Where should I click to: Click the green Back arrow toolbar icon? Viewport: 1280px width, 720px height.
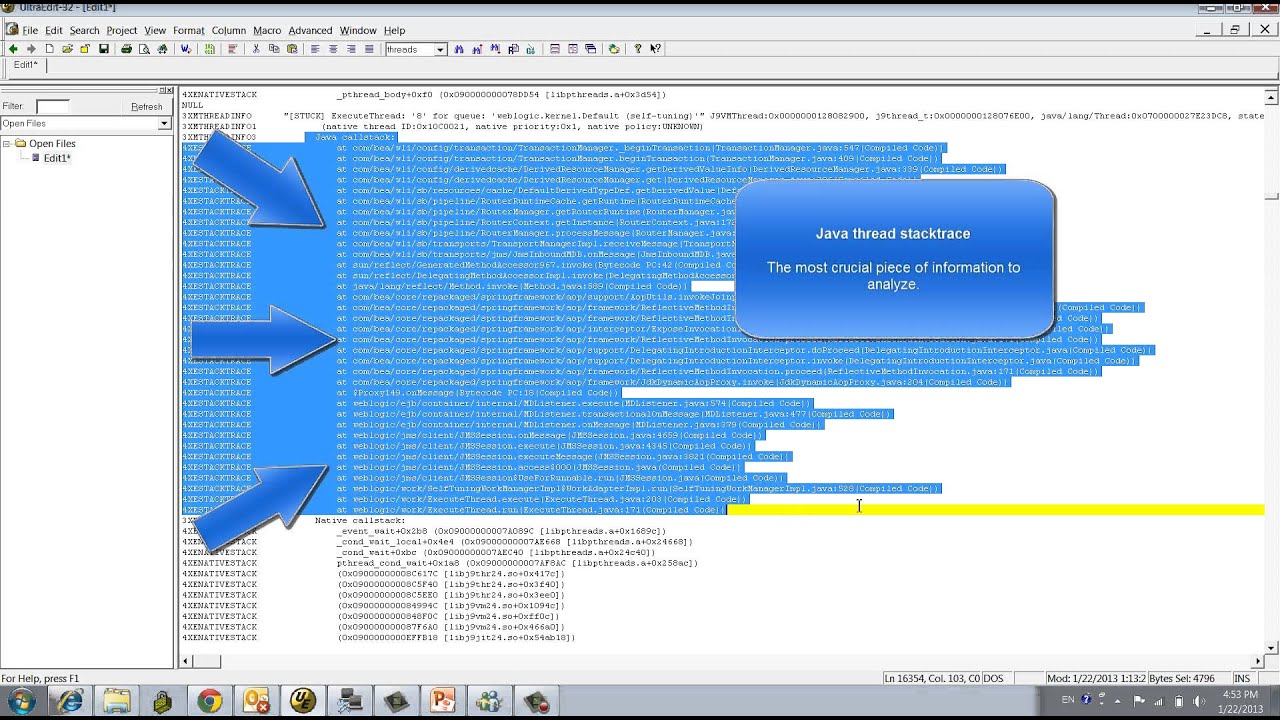pos(14,49)
